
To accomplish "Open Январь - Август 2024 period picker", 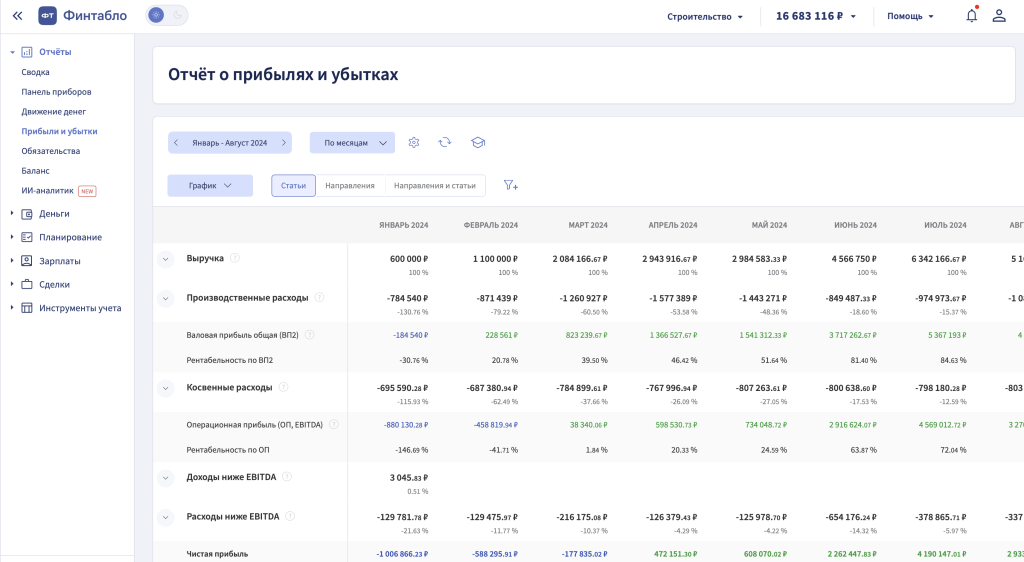I will pyautogui.click(x=229, y=143).
